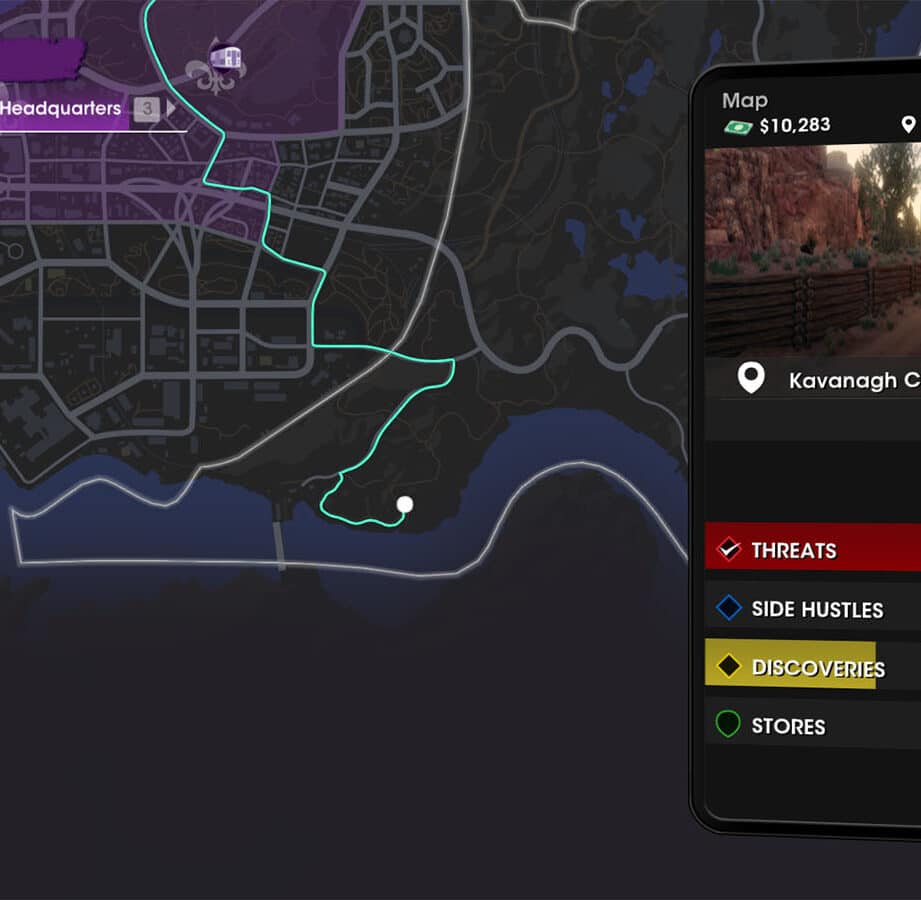921x900 pixels.
Task: Click the green cash icon
Action: [738, 127]
